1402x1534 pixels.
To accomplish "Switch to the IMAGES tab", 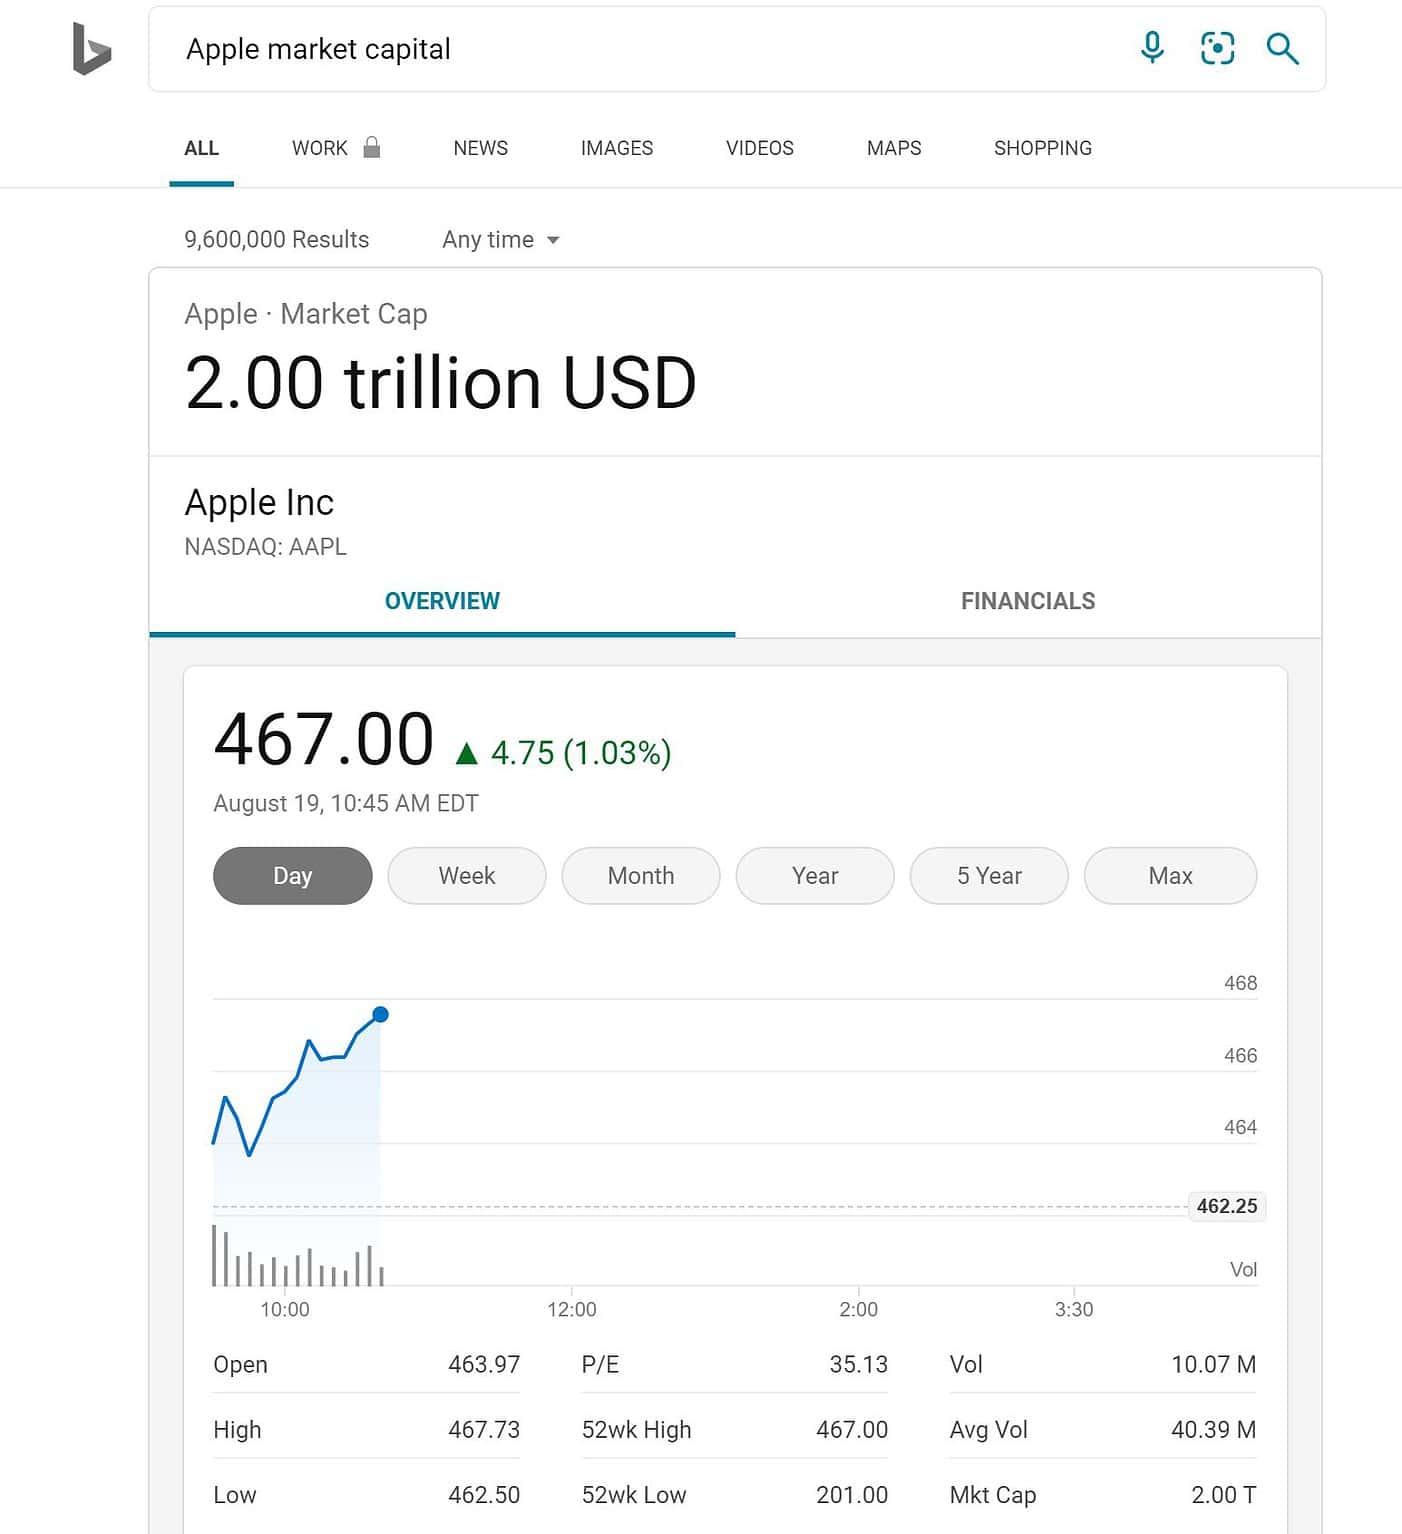I will pyautogui.click(x=616, y=148).
